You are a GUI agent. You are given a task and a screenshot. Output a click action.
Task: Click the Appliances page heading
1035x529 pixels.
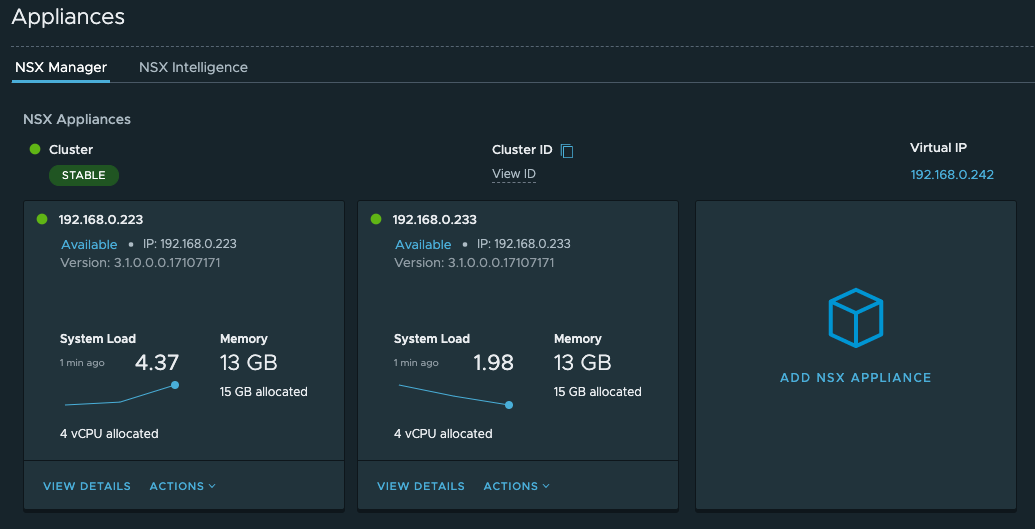[68, 17]
